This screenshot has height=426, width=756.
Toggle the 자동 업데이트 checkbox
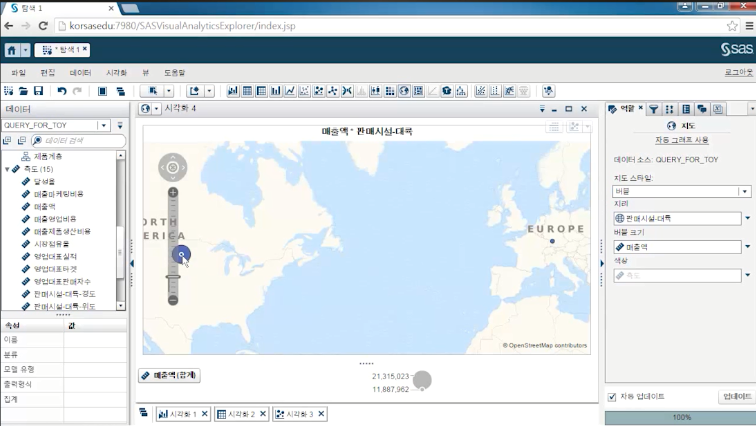(x=612, y=397)
